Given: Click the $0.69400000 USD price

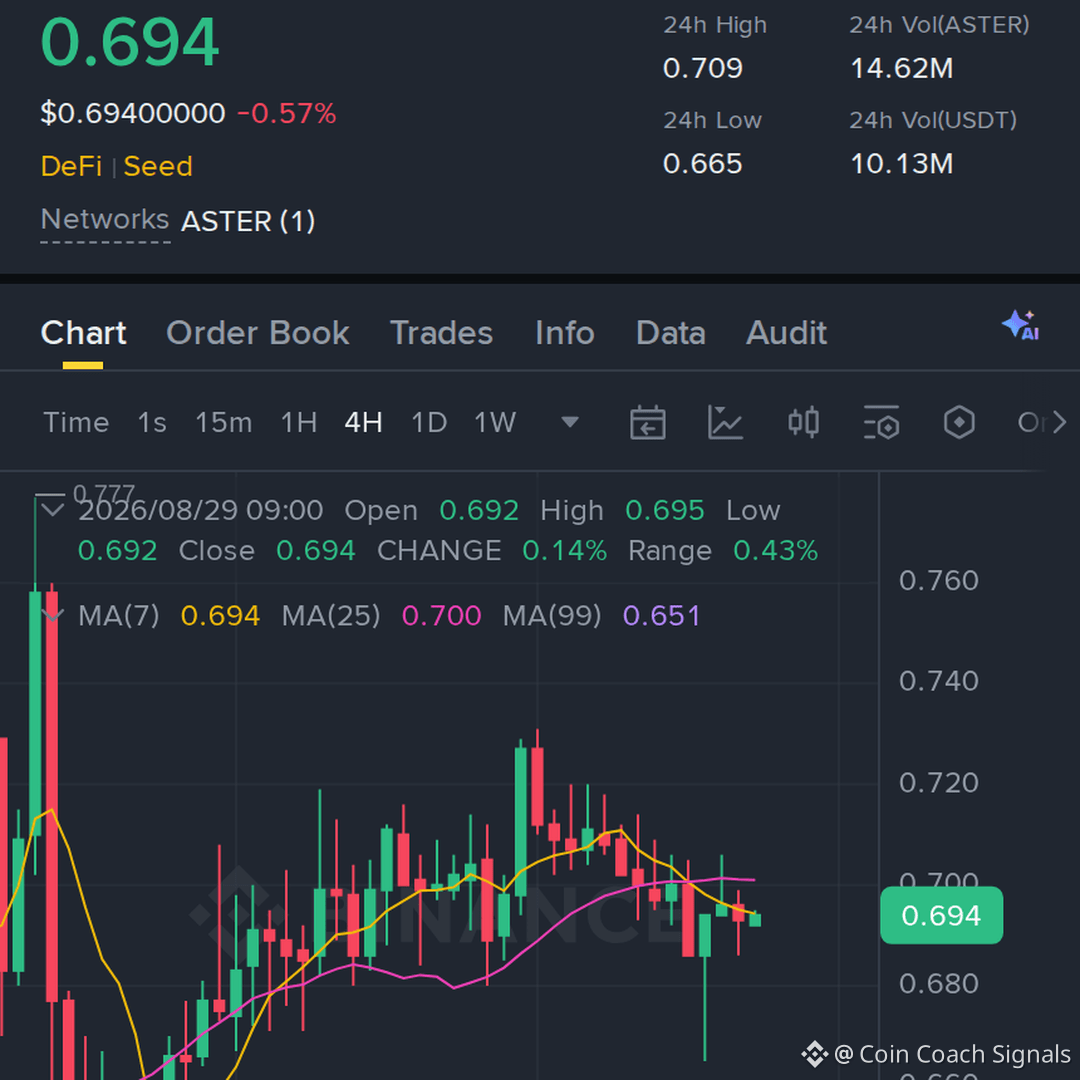Looking at the screenshot, I should click(133, 113).
